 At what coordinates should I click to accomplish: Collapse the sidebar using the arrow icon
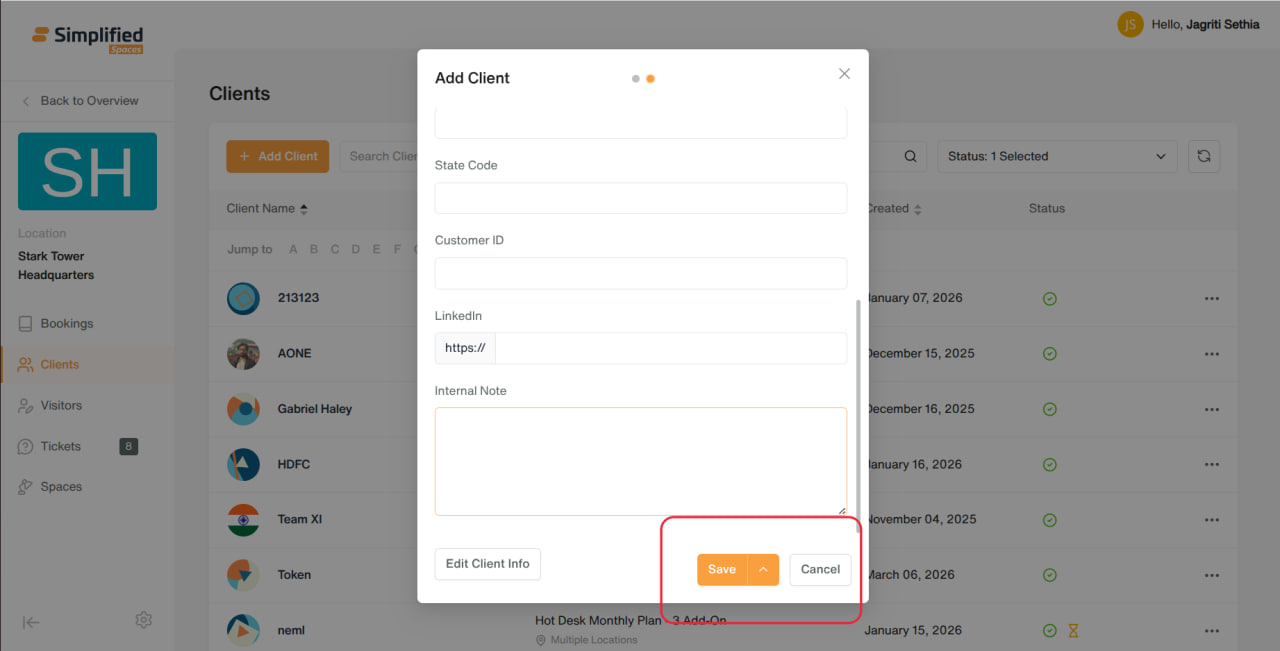(31, 622)
